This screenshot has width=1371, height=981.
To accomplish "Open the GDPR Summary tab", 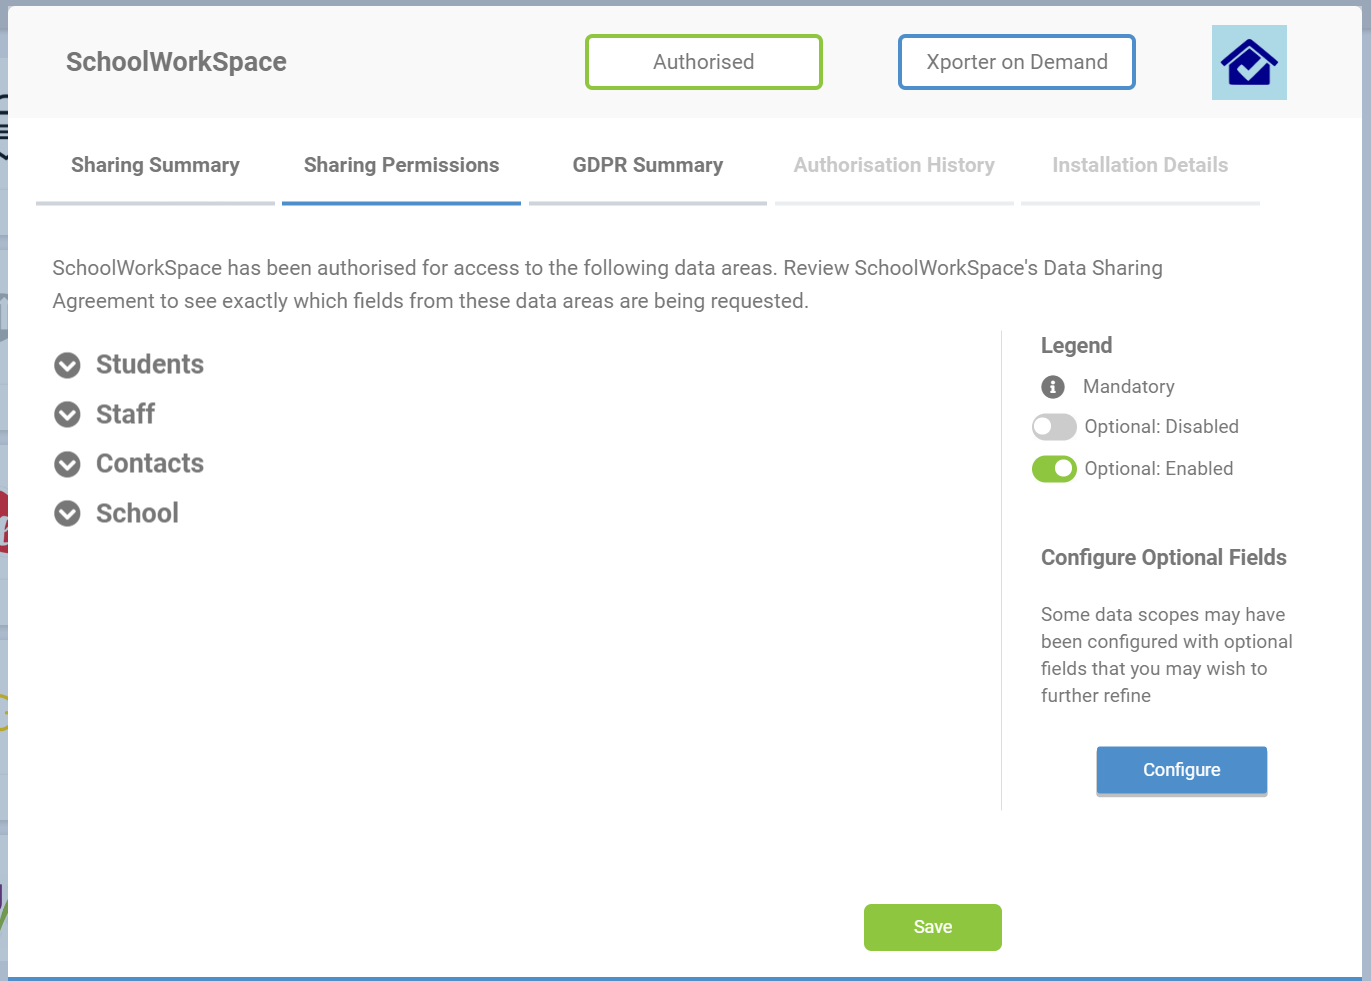I will pyautogui.click(x=647, y=166).
